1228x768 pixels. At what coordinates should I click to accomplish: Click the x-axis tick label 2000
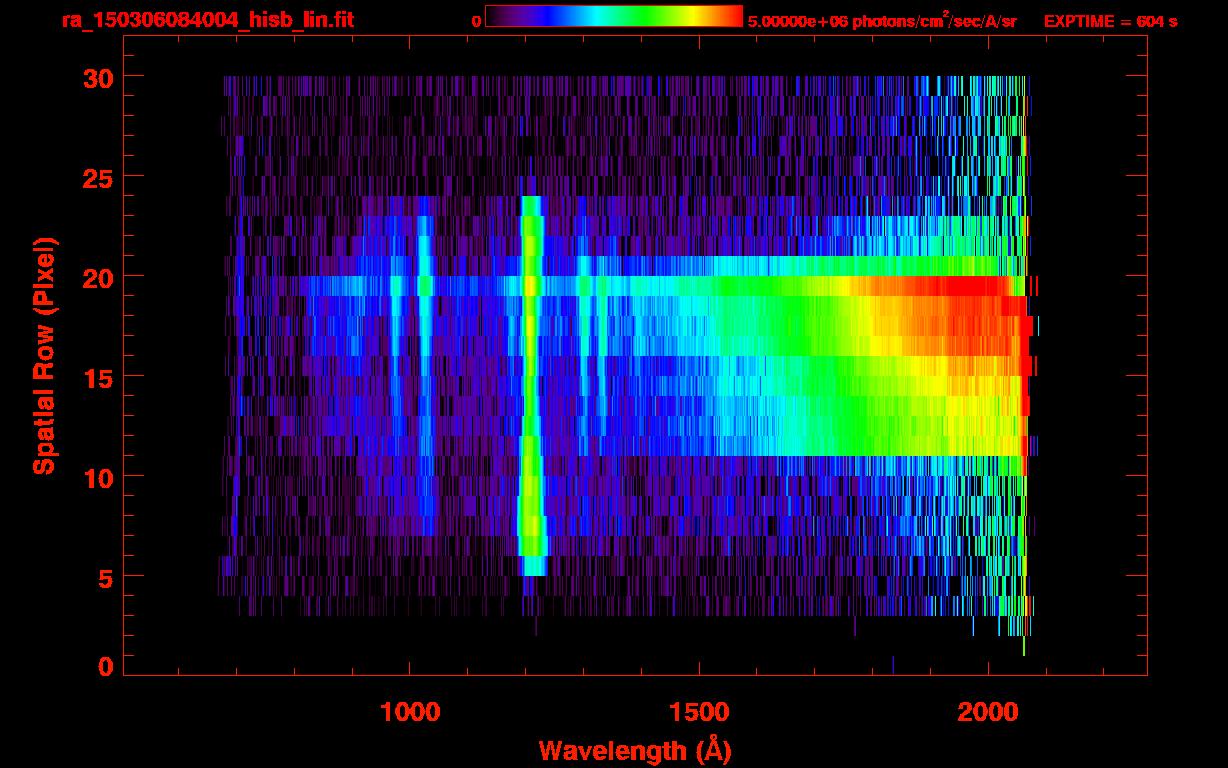(x=988, y=712)
